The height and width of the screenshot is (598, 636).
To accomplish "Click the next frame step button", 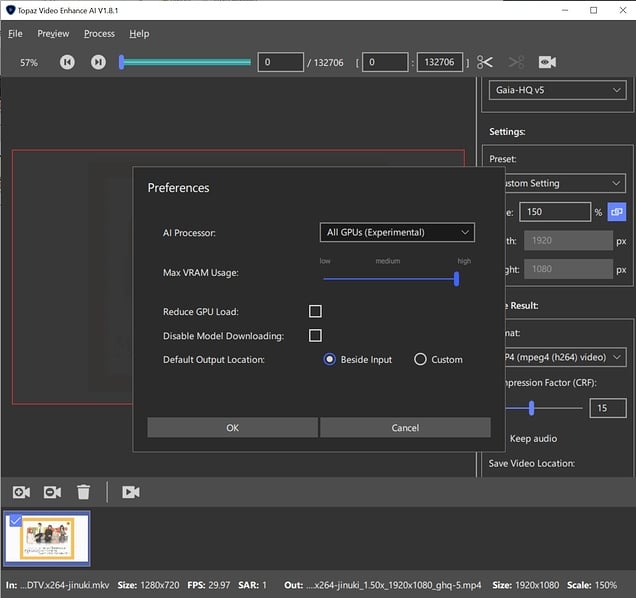I will tap(98, 62).
